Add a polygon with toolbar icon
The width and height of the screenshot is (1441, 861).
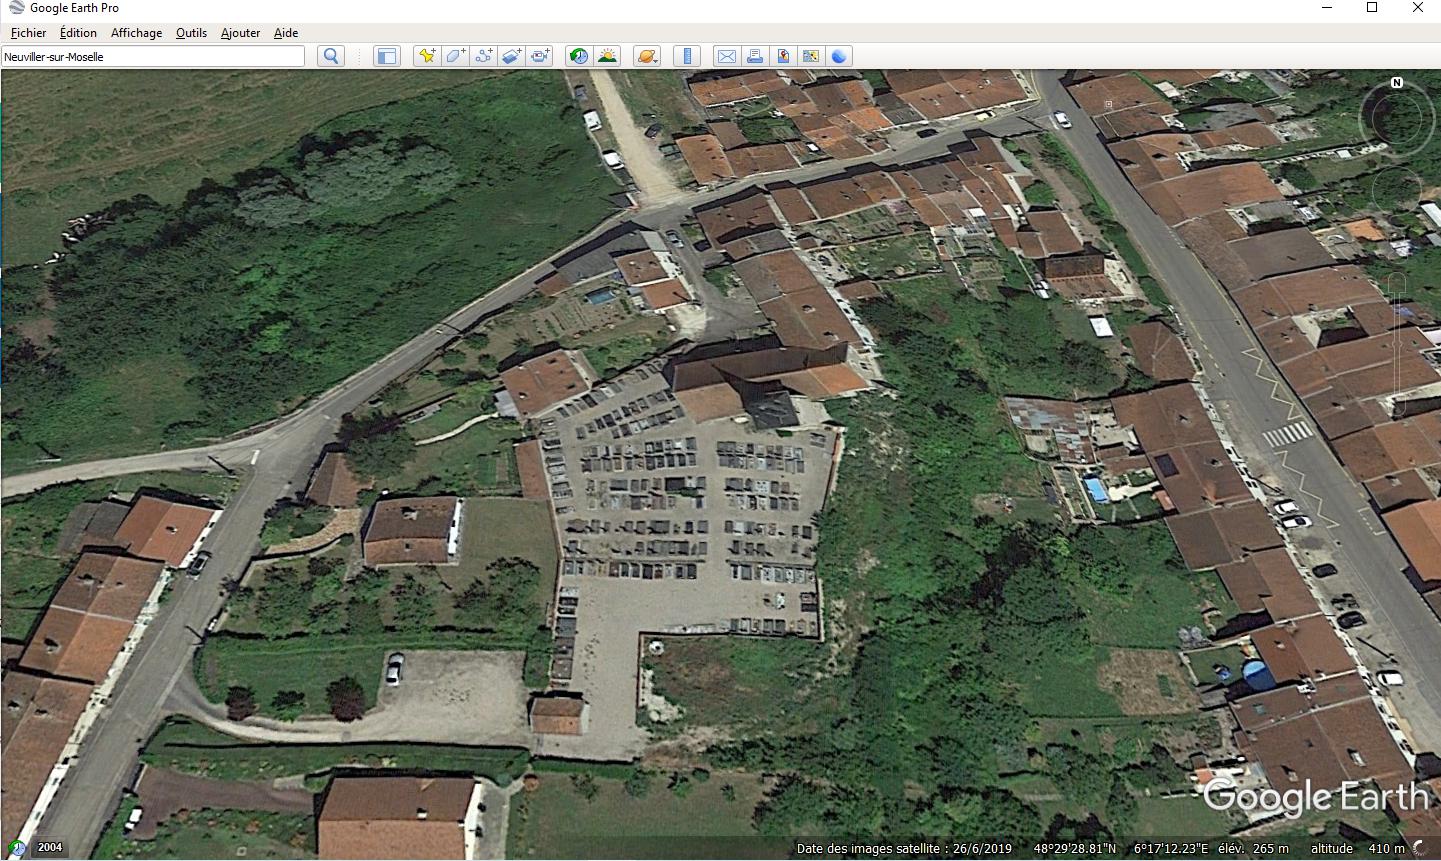[x=455, y=56]
